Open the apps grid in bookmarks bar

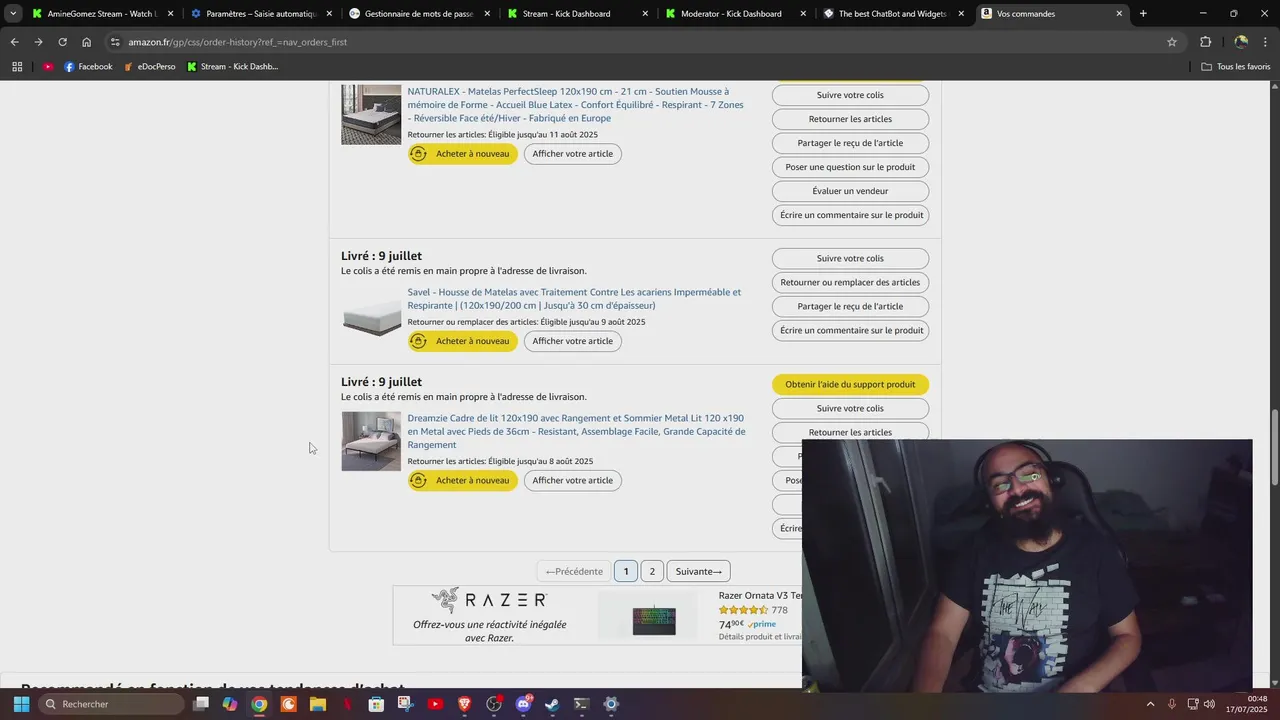[17, 67]
